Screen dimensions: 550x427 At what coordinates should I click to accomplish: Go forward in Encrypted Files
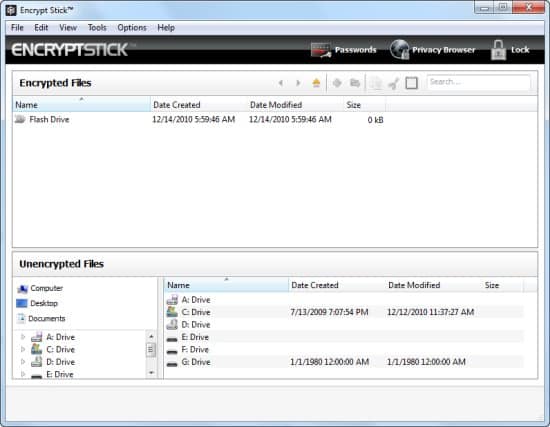[298, 83]
